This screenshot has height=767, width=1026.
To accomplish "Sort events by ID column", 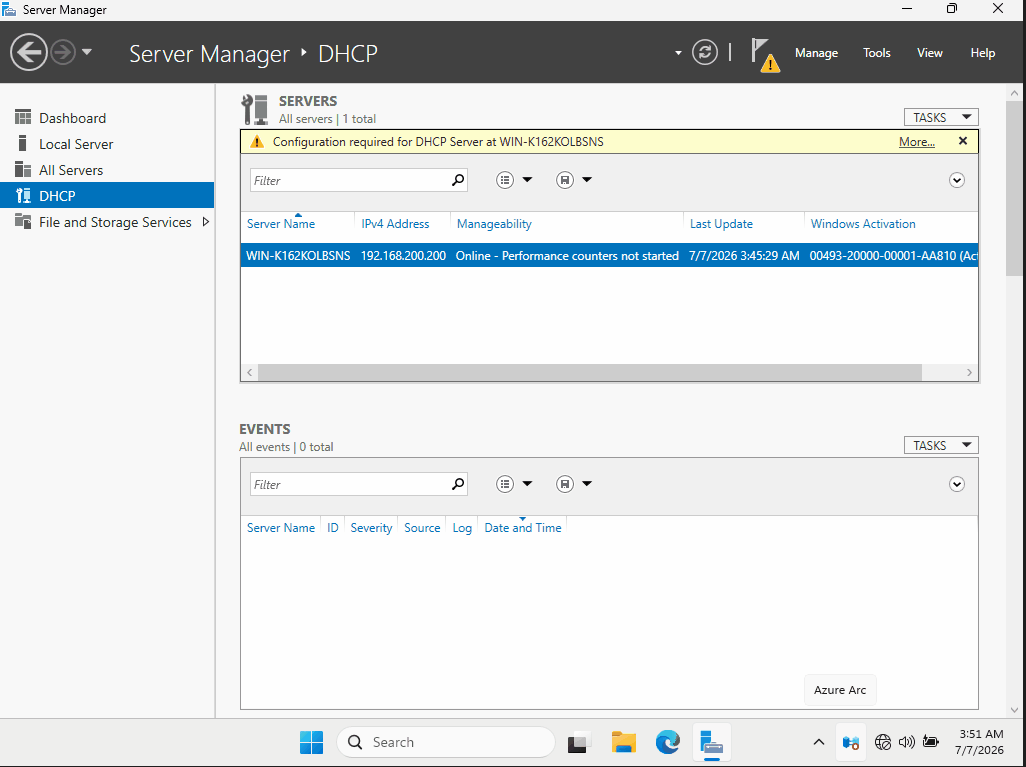I will (x=332, y=528).
